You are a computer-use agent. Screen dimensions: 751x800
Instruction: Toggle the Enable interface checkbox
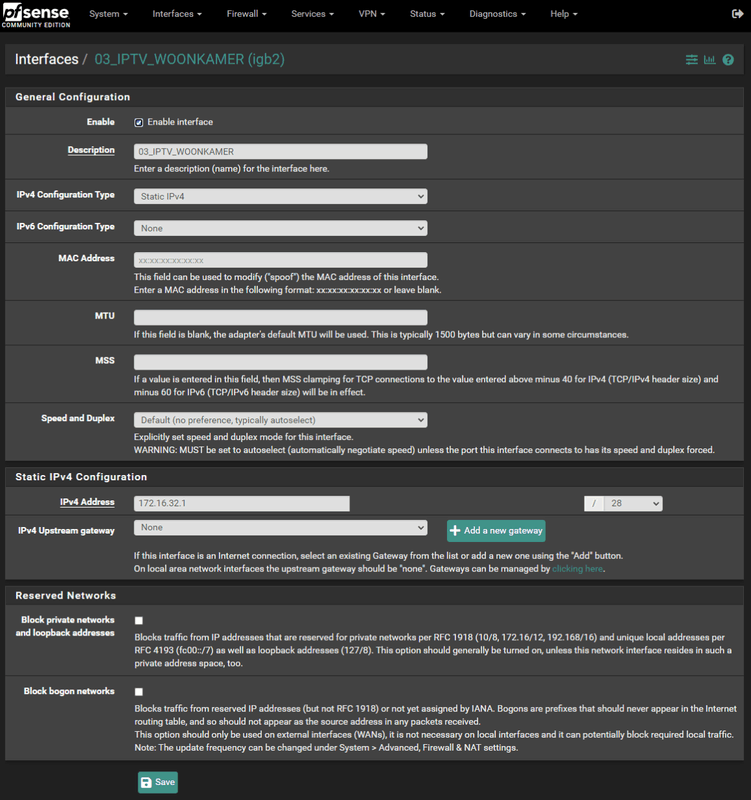coord(138,122)
